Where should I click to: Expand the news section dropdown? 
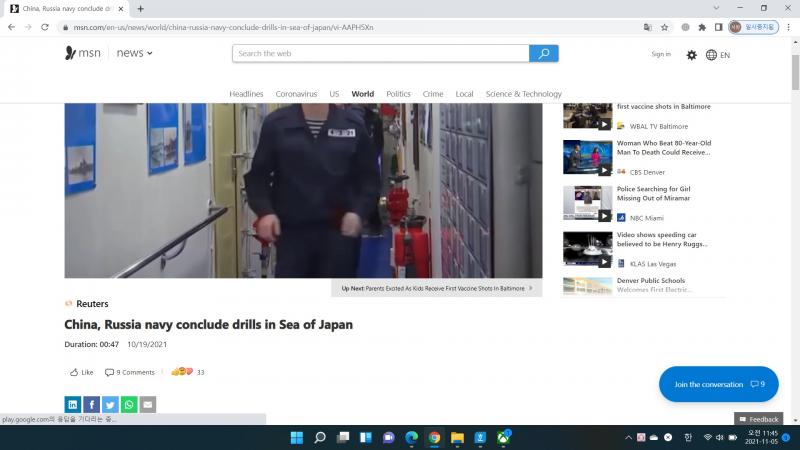135,53
